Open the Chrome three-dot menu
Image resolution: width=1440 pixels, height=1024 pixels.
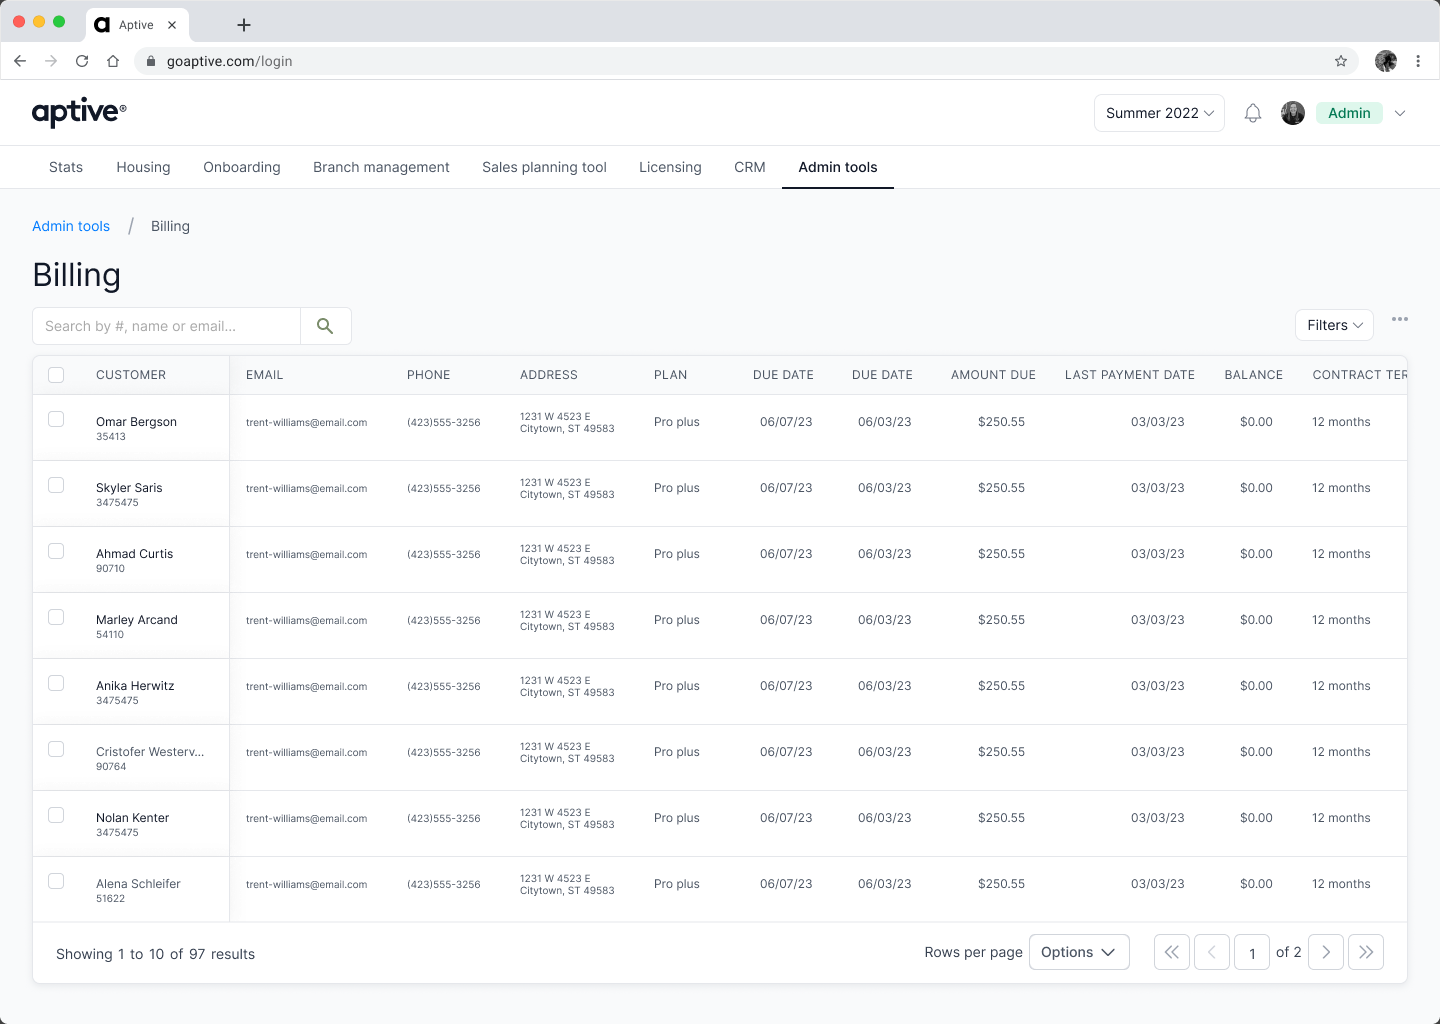(1418, 61)
